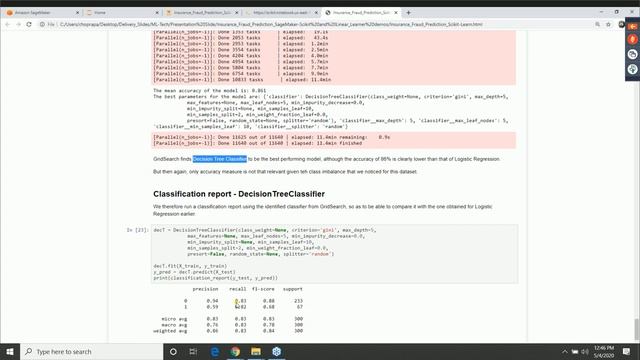Launch Microsoft Edge from taskbar
This screenshot has height=360, width=640.
(215, 351)
